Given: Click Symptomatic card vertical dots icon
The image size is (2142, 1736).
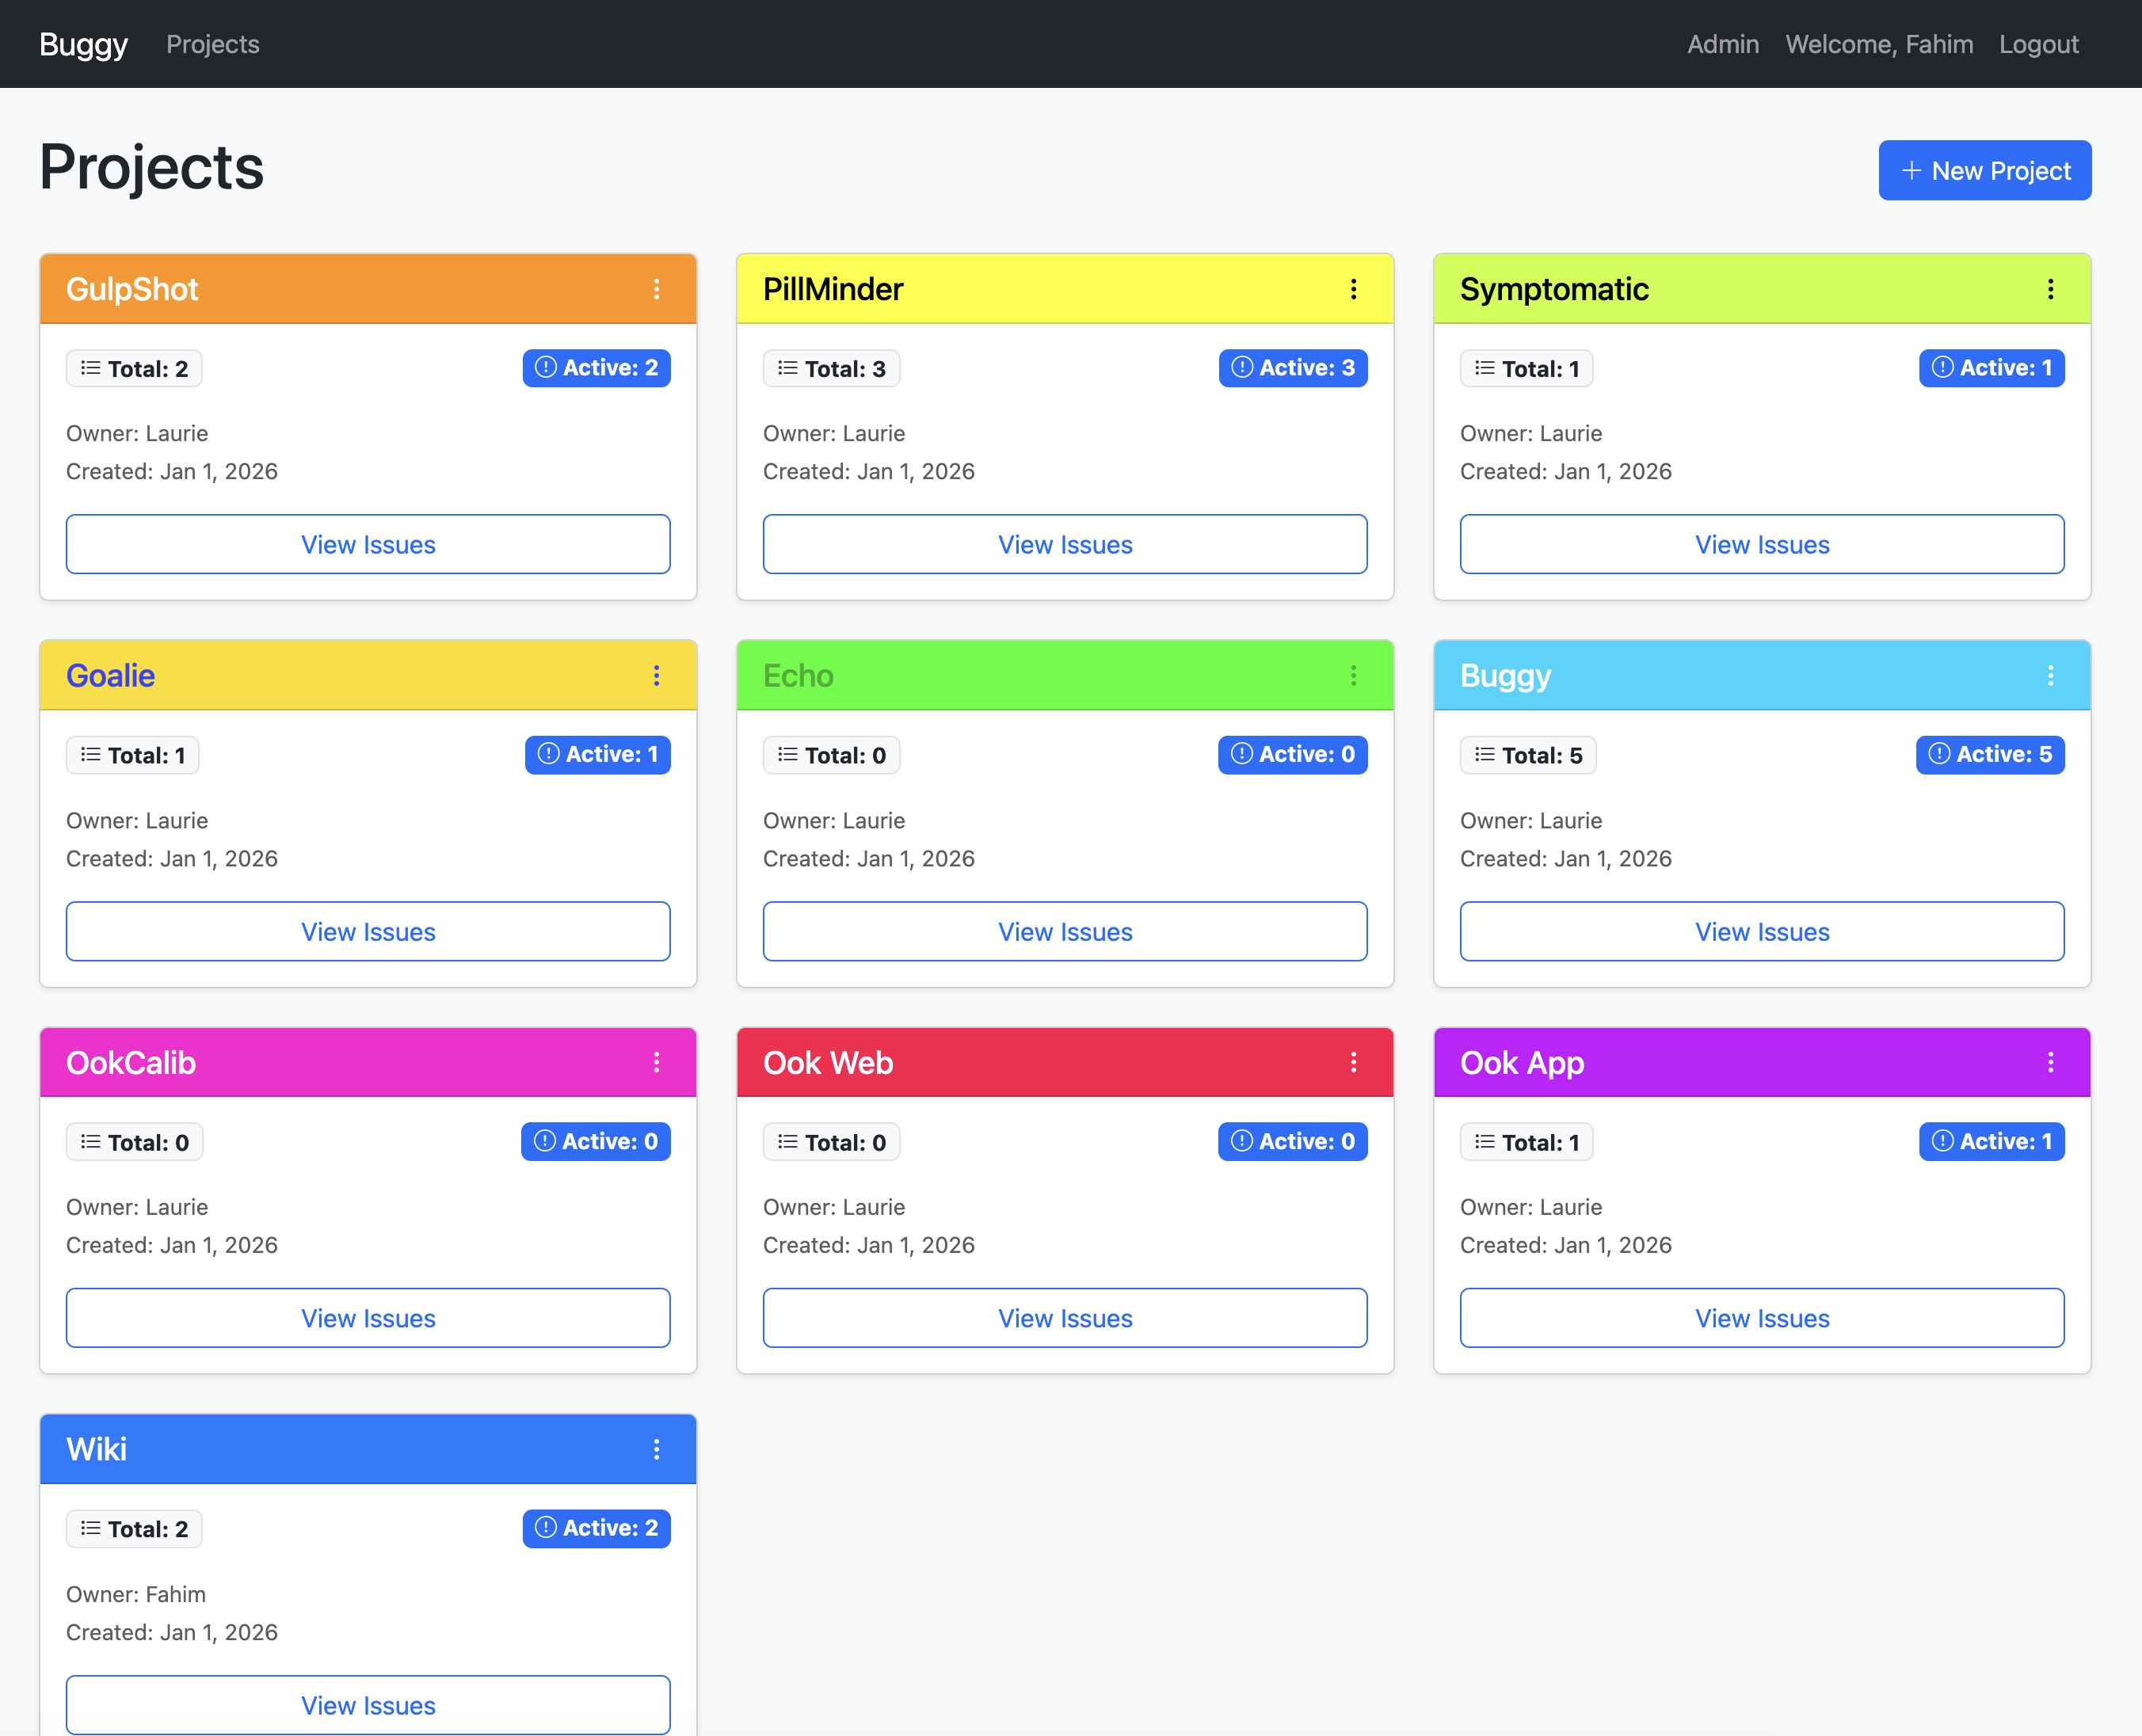Looking at the screenshot, I should click(x=2050, y=289).
